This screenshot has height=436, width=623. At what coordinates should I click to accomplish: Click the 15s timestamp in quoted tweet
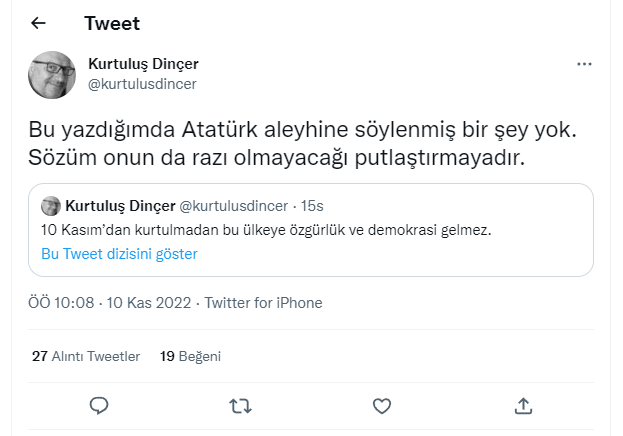[312, 207]
